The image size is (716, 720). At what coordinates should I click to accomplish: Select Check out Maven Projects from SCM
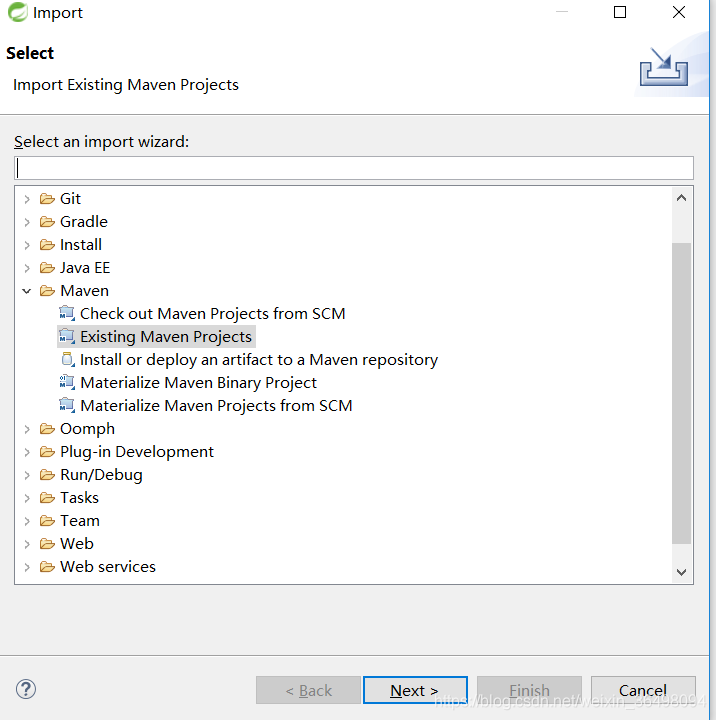213,314
